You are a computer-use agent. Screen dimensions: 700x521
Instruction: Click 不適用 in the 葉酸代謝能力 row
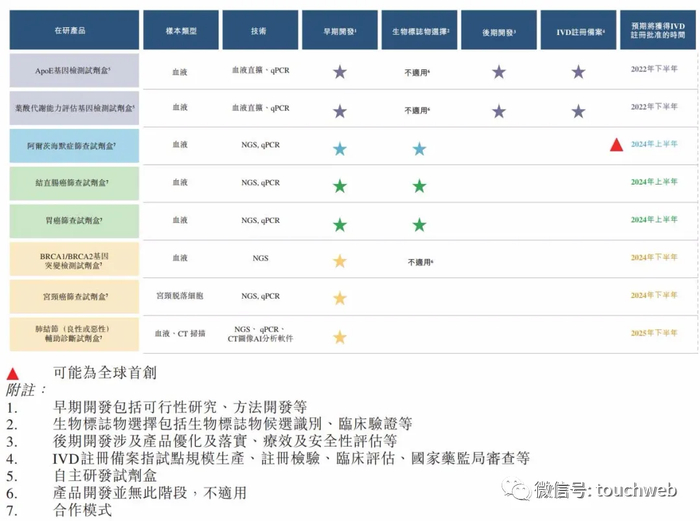click(417, 110)
